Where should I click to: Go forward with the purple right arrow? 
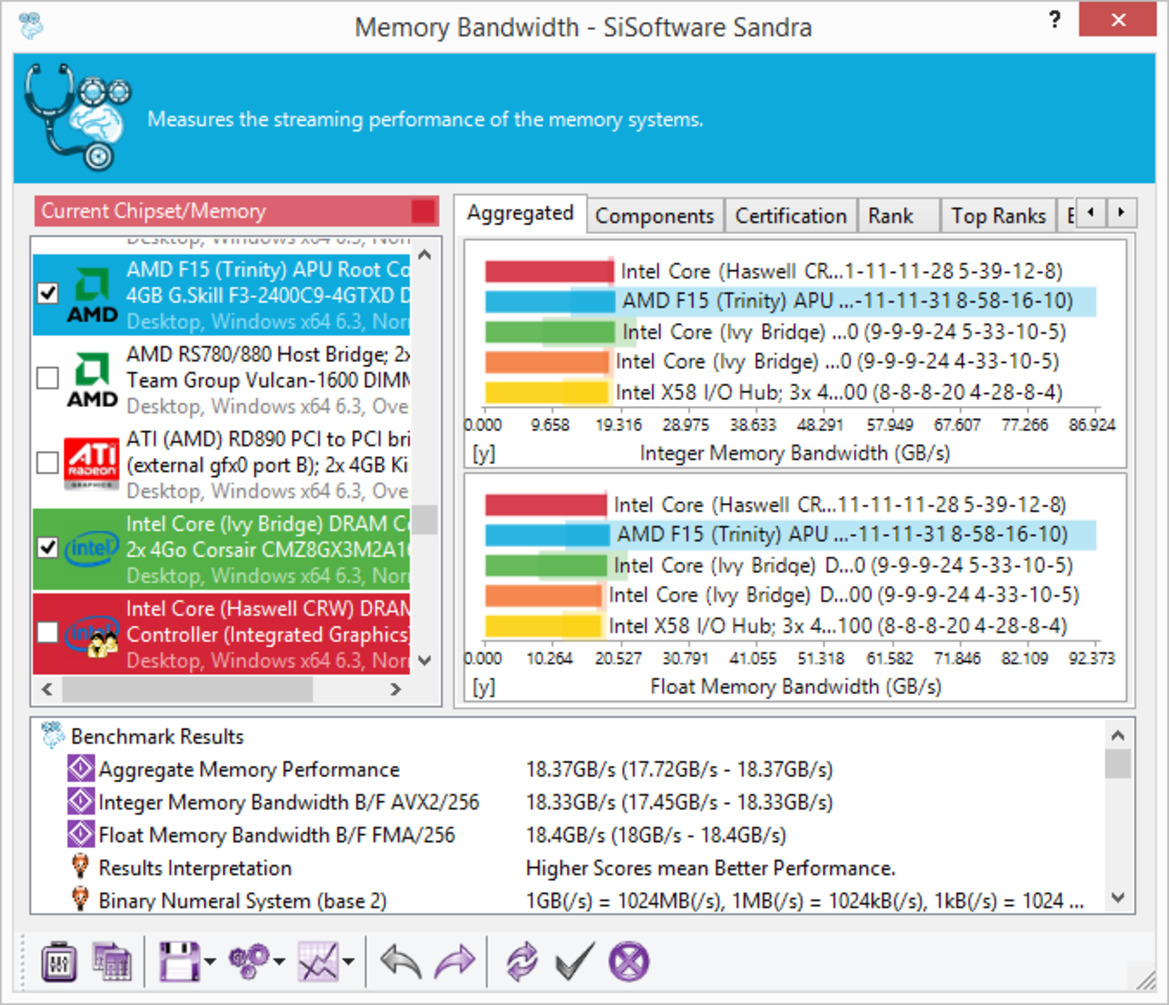click(455, 962)
